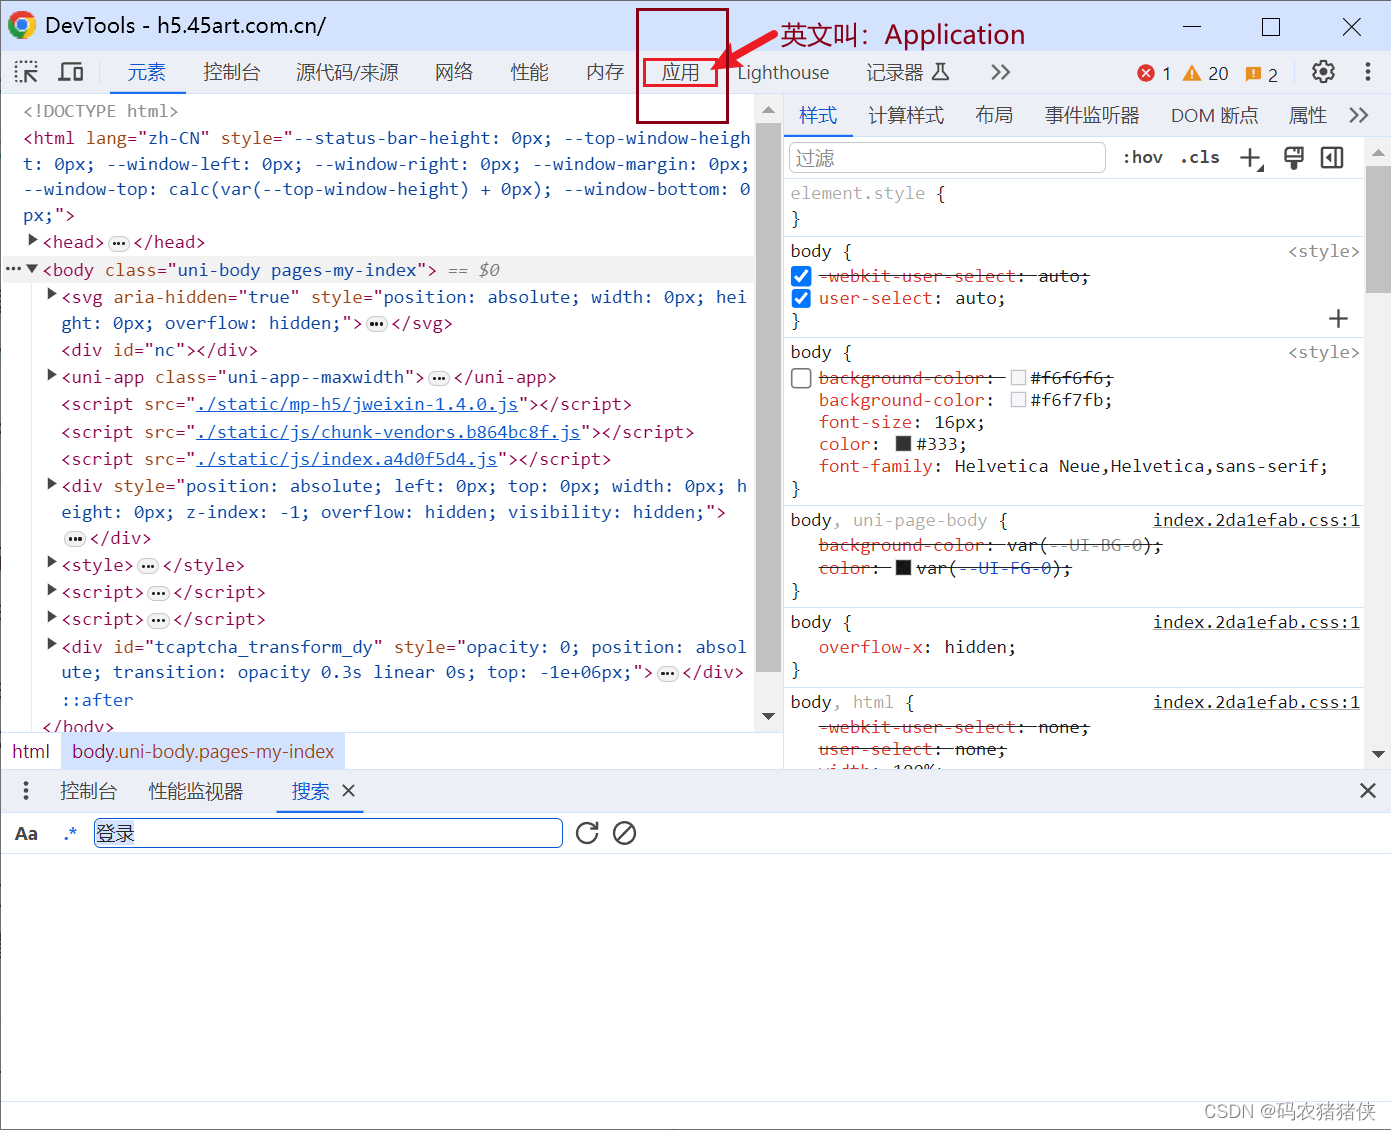Open the 应用 tab
Screen dimensions: 1391x1130
(680, 72)
